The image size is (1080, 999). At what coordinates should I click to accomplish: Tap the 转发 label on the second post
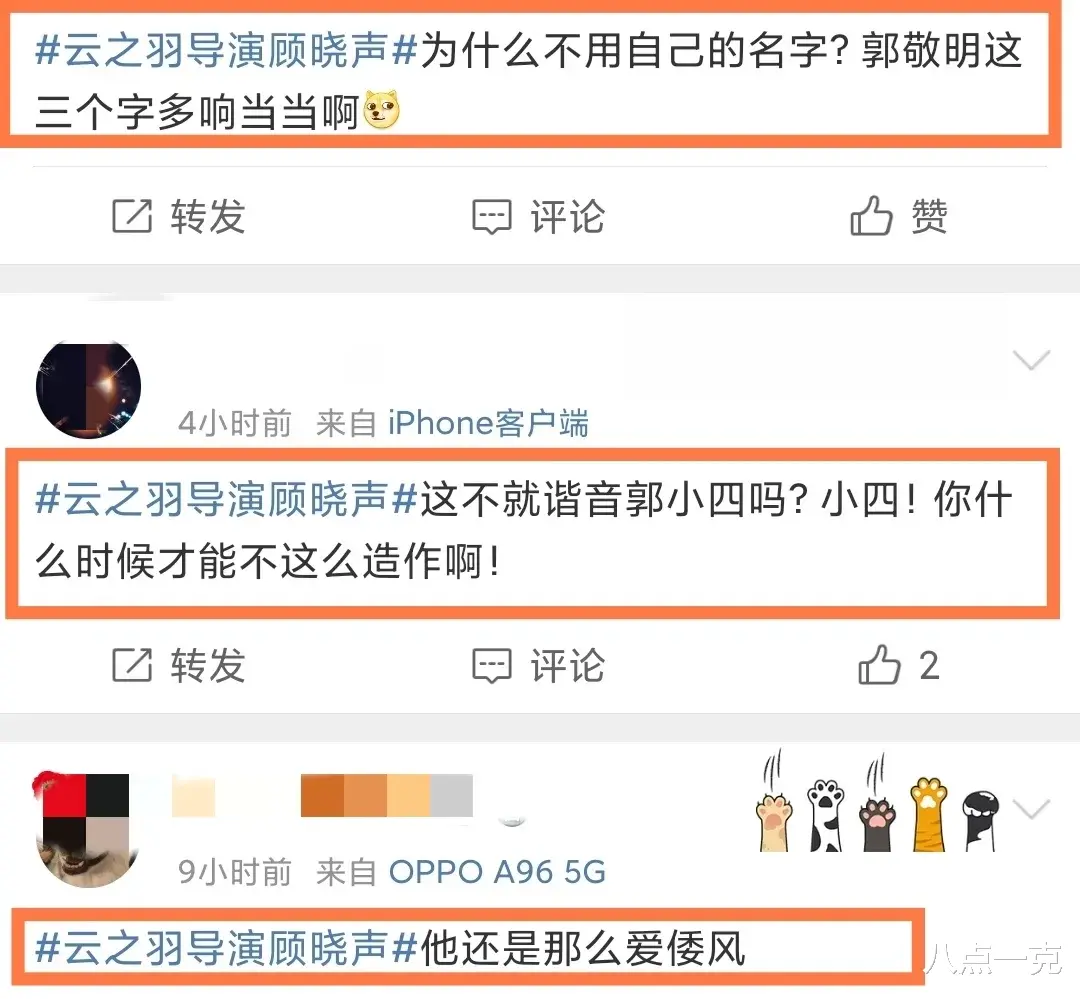tap(209, 666)
